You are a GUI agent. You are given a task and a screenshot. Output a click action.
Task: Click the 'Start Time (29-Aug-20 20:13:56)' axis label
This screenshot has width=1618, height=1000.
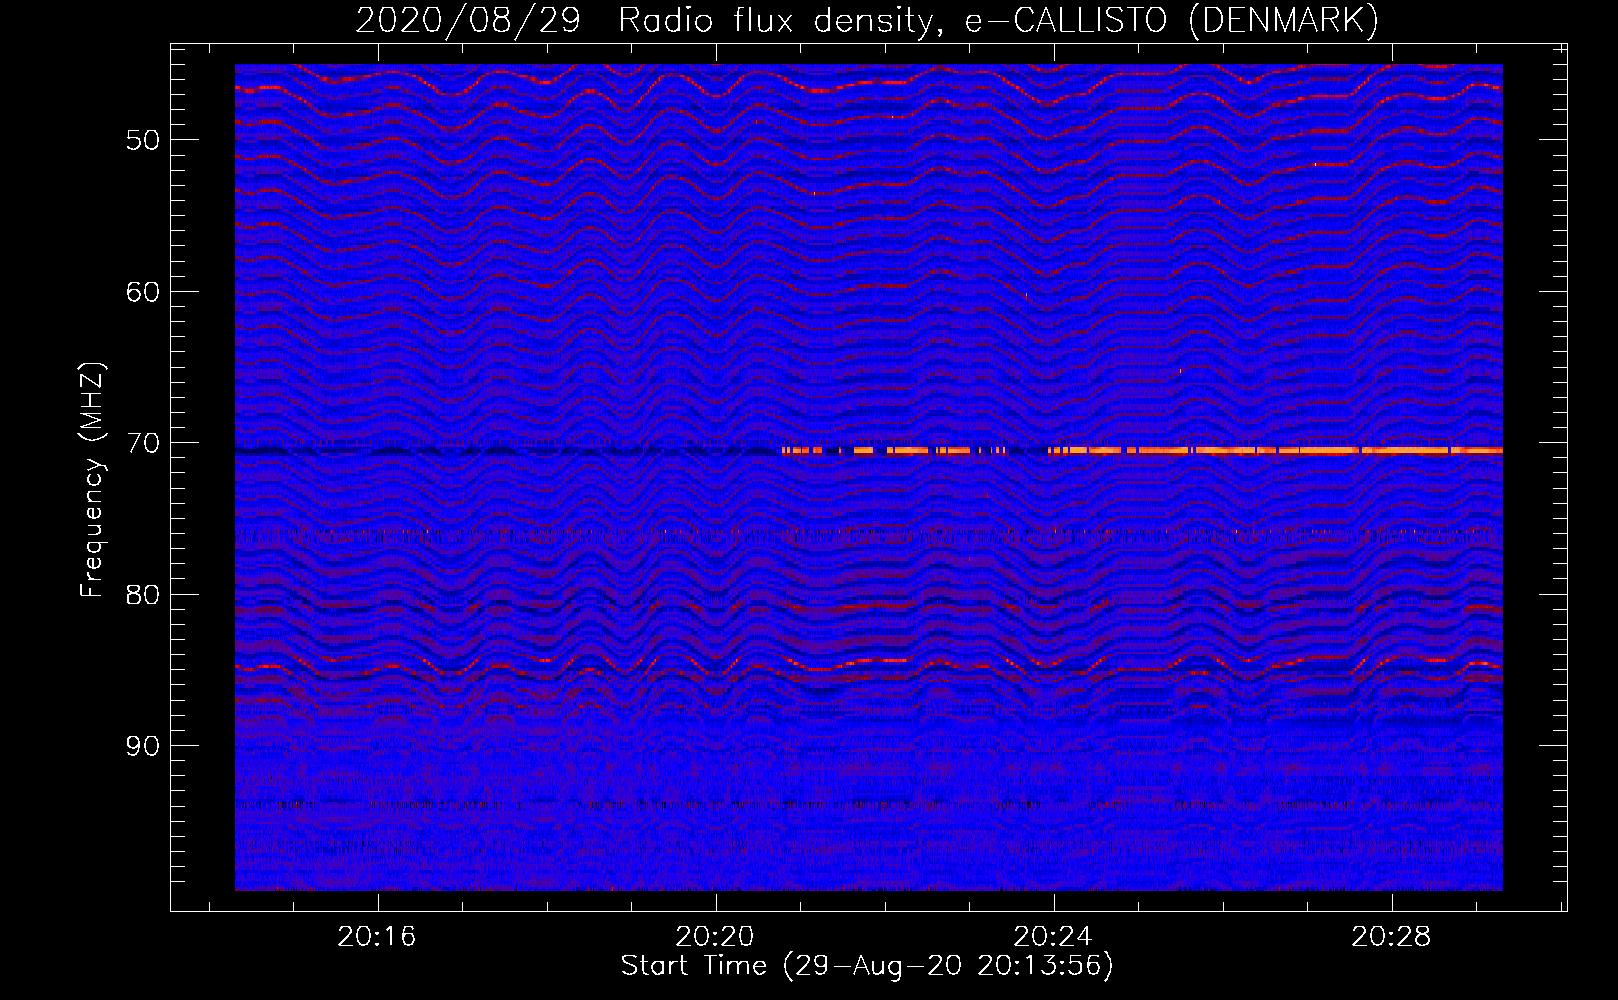coord(867,965)
